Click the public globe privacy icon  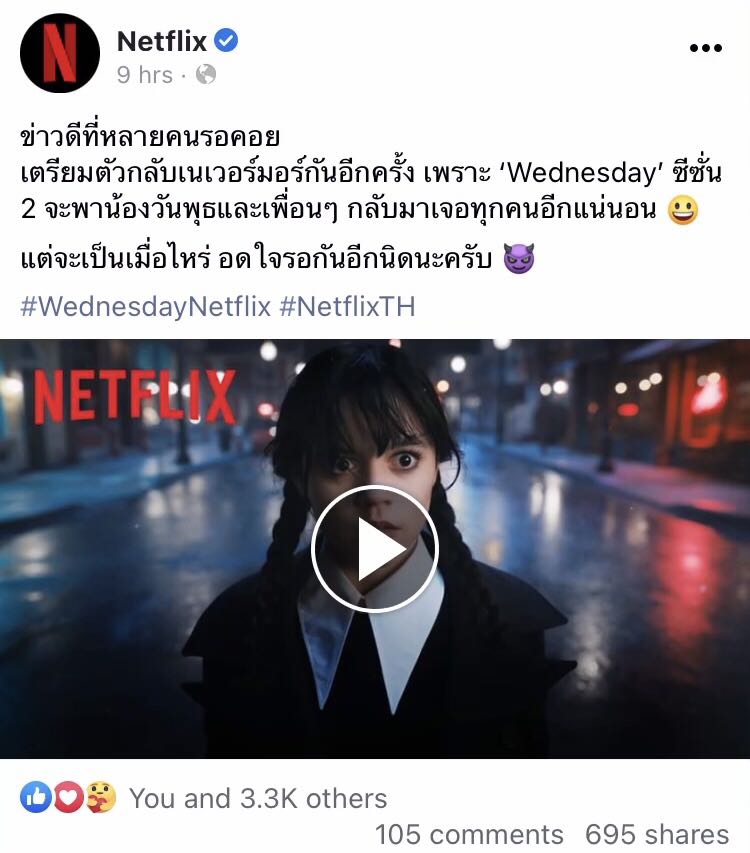206,75
